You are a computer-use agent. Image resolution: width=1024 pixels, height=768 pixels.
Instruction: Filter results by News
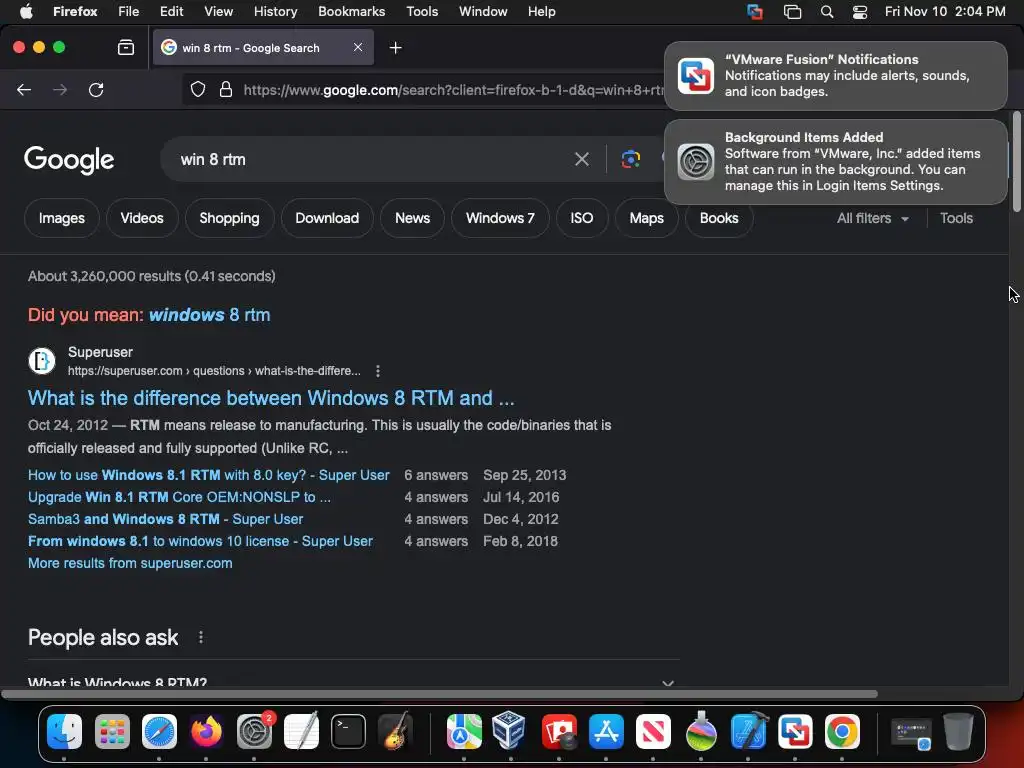412,218
